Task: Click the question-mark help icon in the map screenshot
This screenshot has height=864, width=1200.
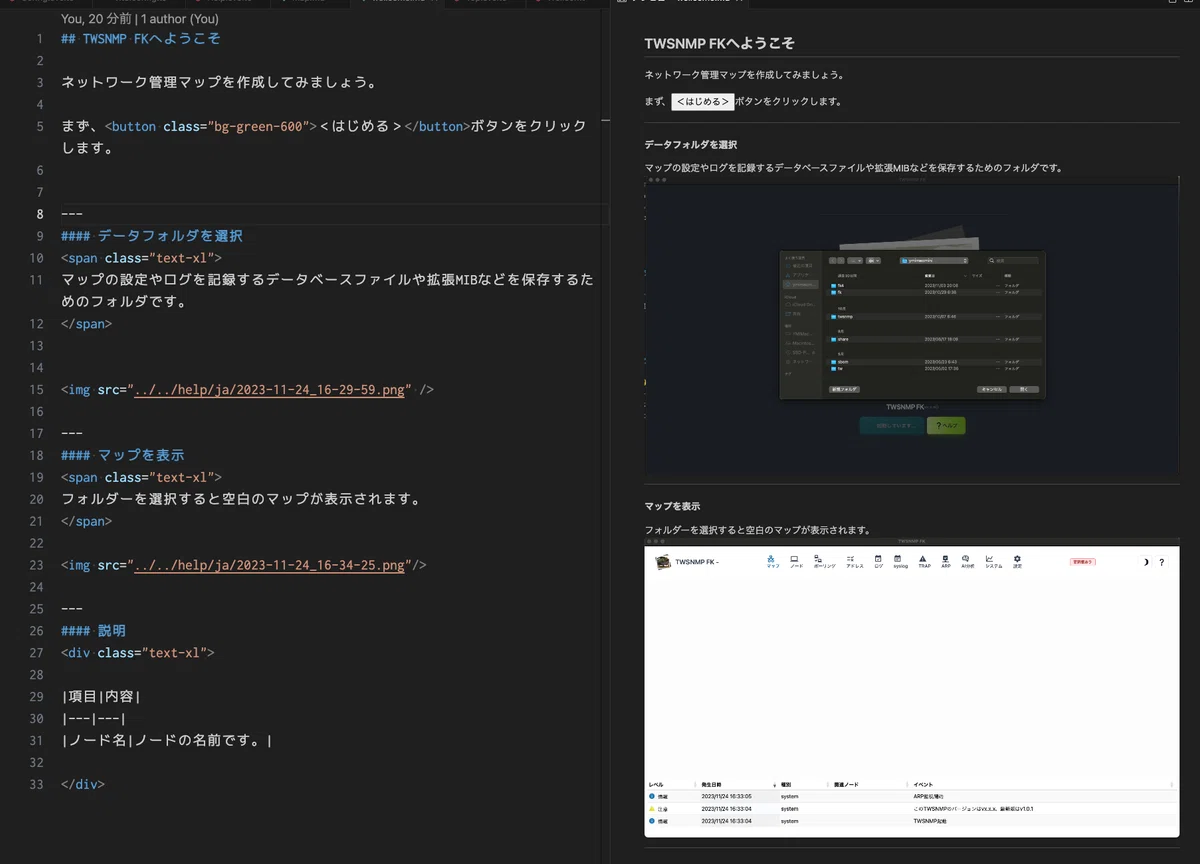Action: pyautogui.click(x=1161, y=562)
